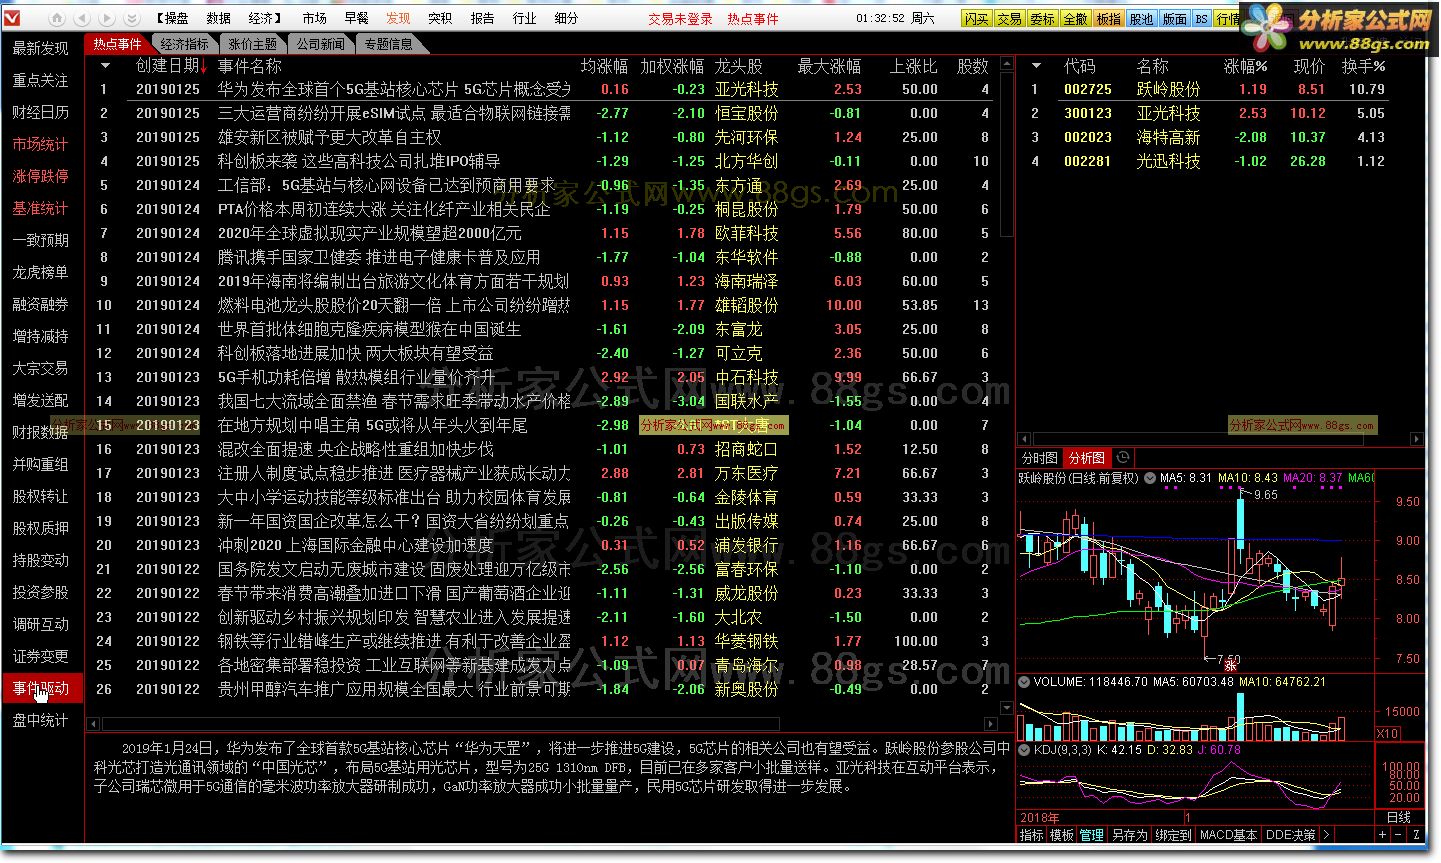Switch to the 专题信息 tab
Screen dimensions: 1441x863
(389, 44)
